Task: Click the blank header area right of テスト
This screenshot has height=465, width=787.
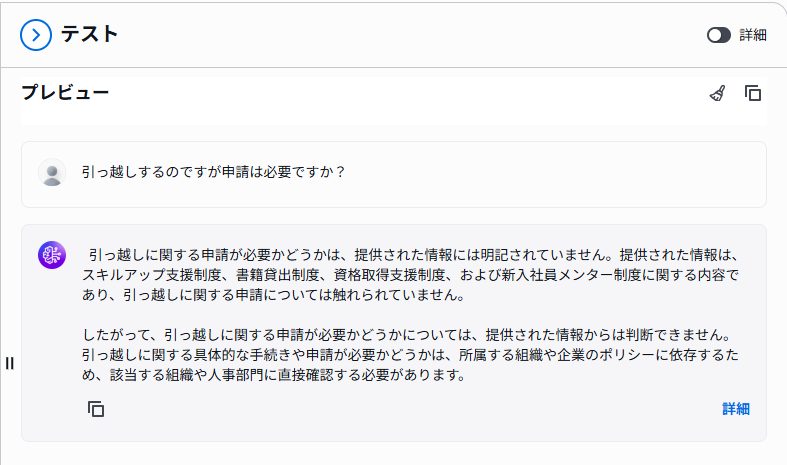Action: point(400,35)
